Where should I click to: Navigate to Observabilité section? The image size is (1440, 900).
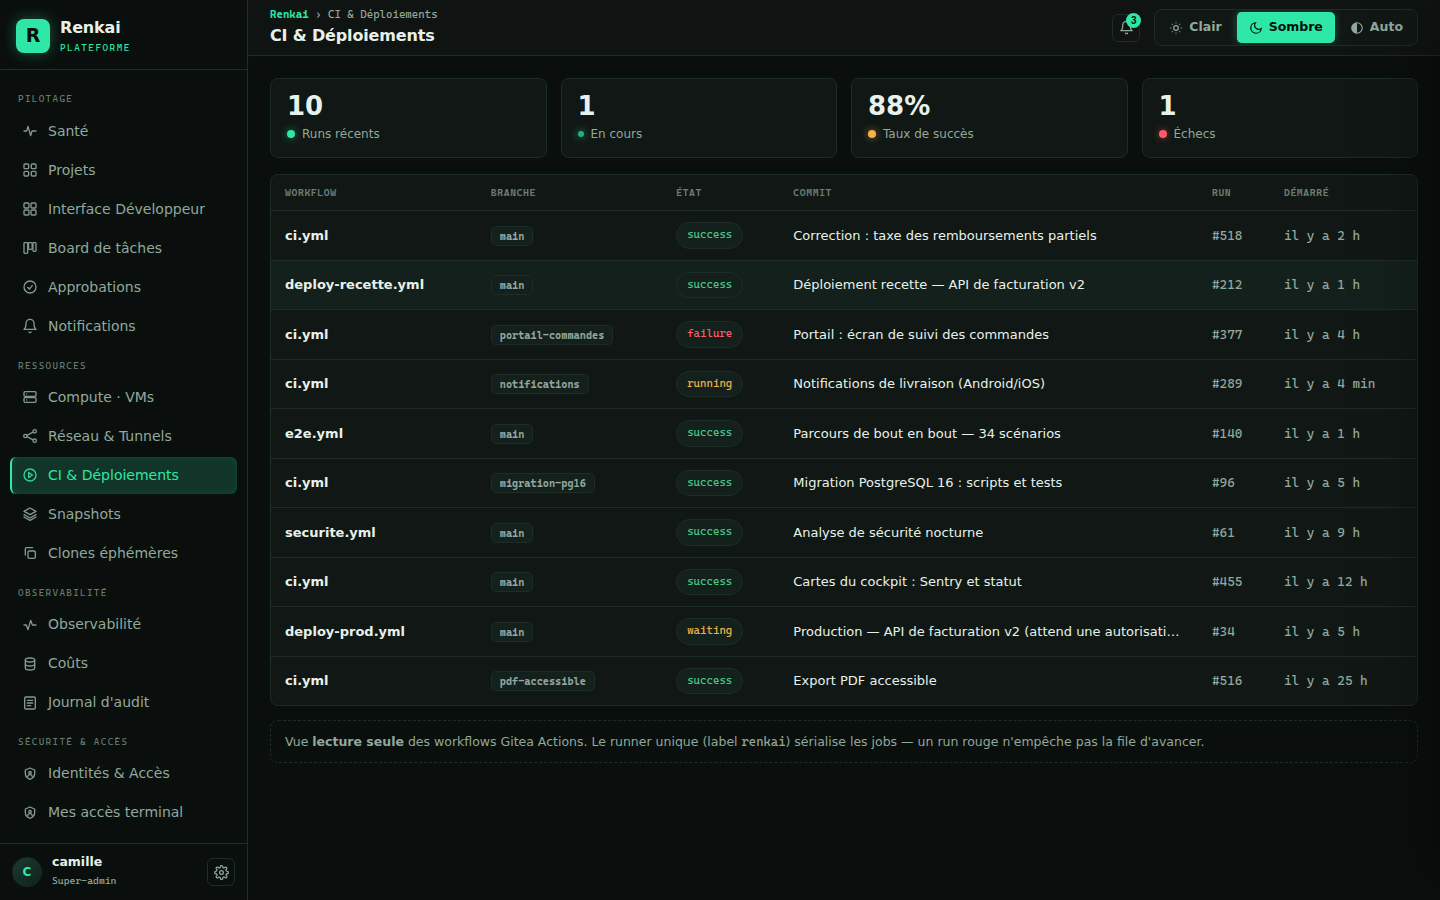(x=123, y=624)
